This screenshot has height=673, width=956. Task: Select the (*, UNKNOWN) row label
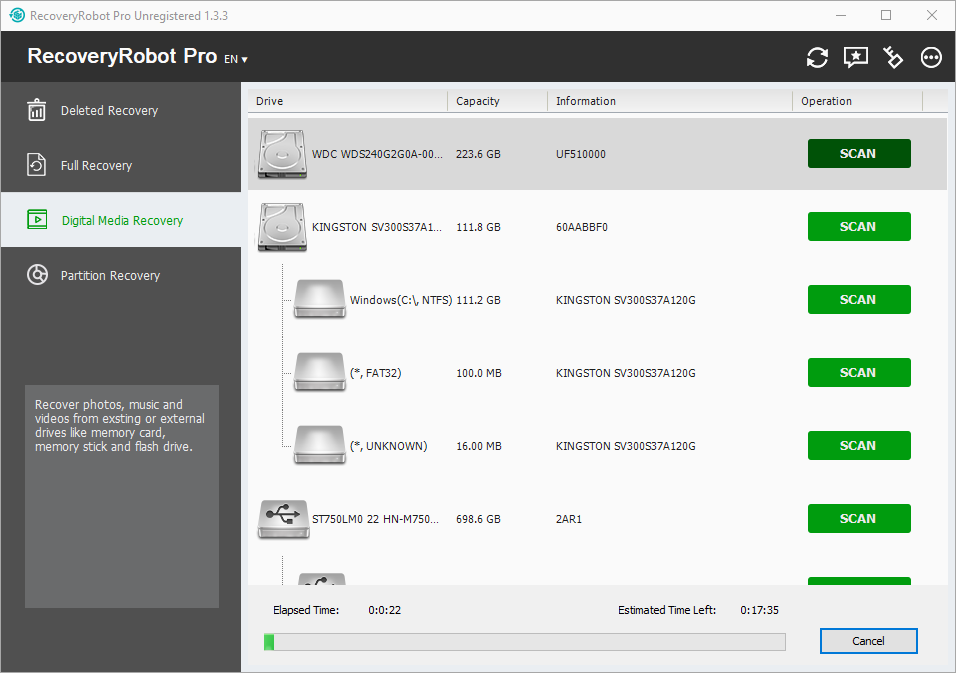[388, 446]
